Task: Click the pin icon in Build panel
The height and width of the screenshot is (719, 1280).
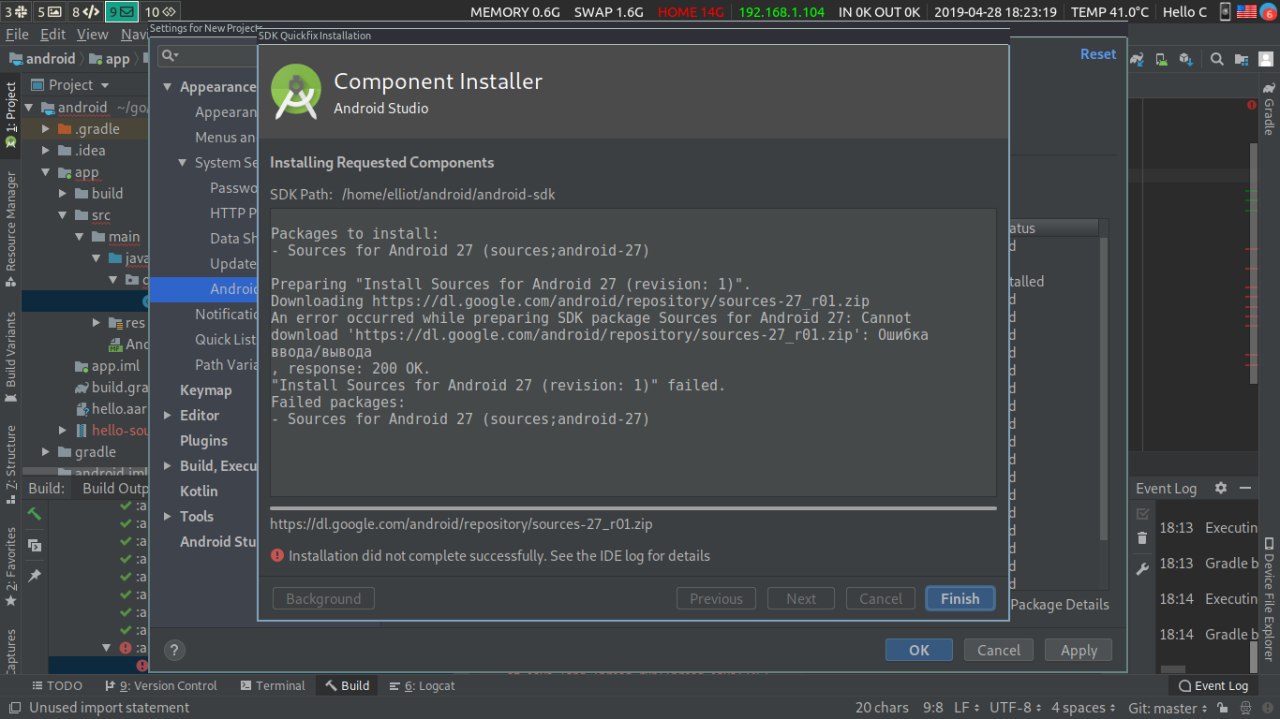Action: point(34,576)
